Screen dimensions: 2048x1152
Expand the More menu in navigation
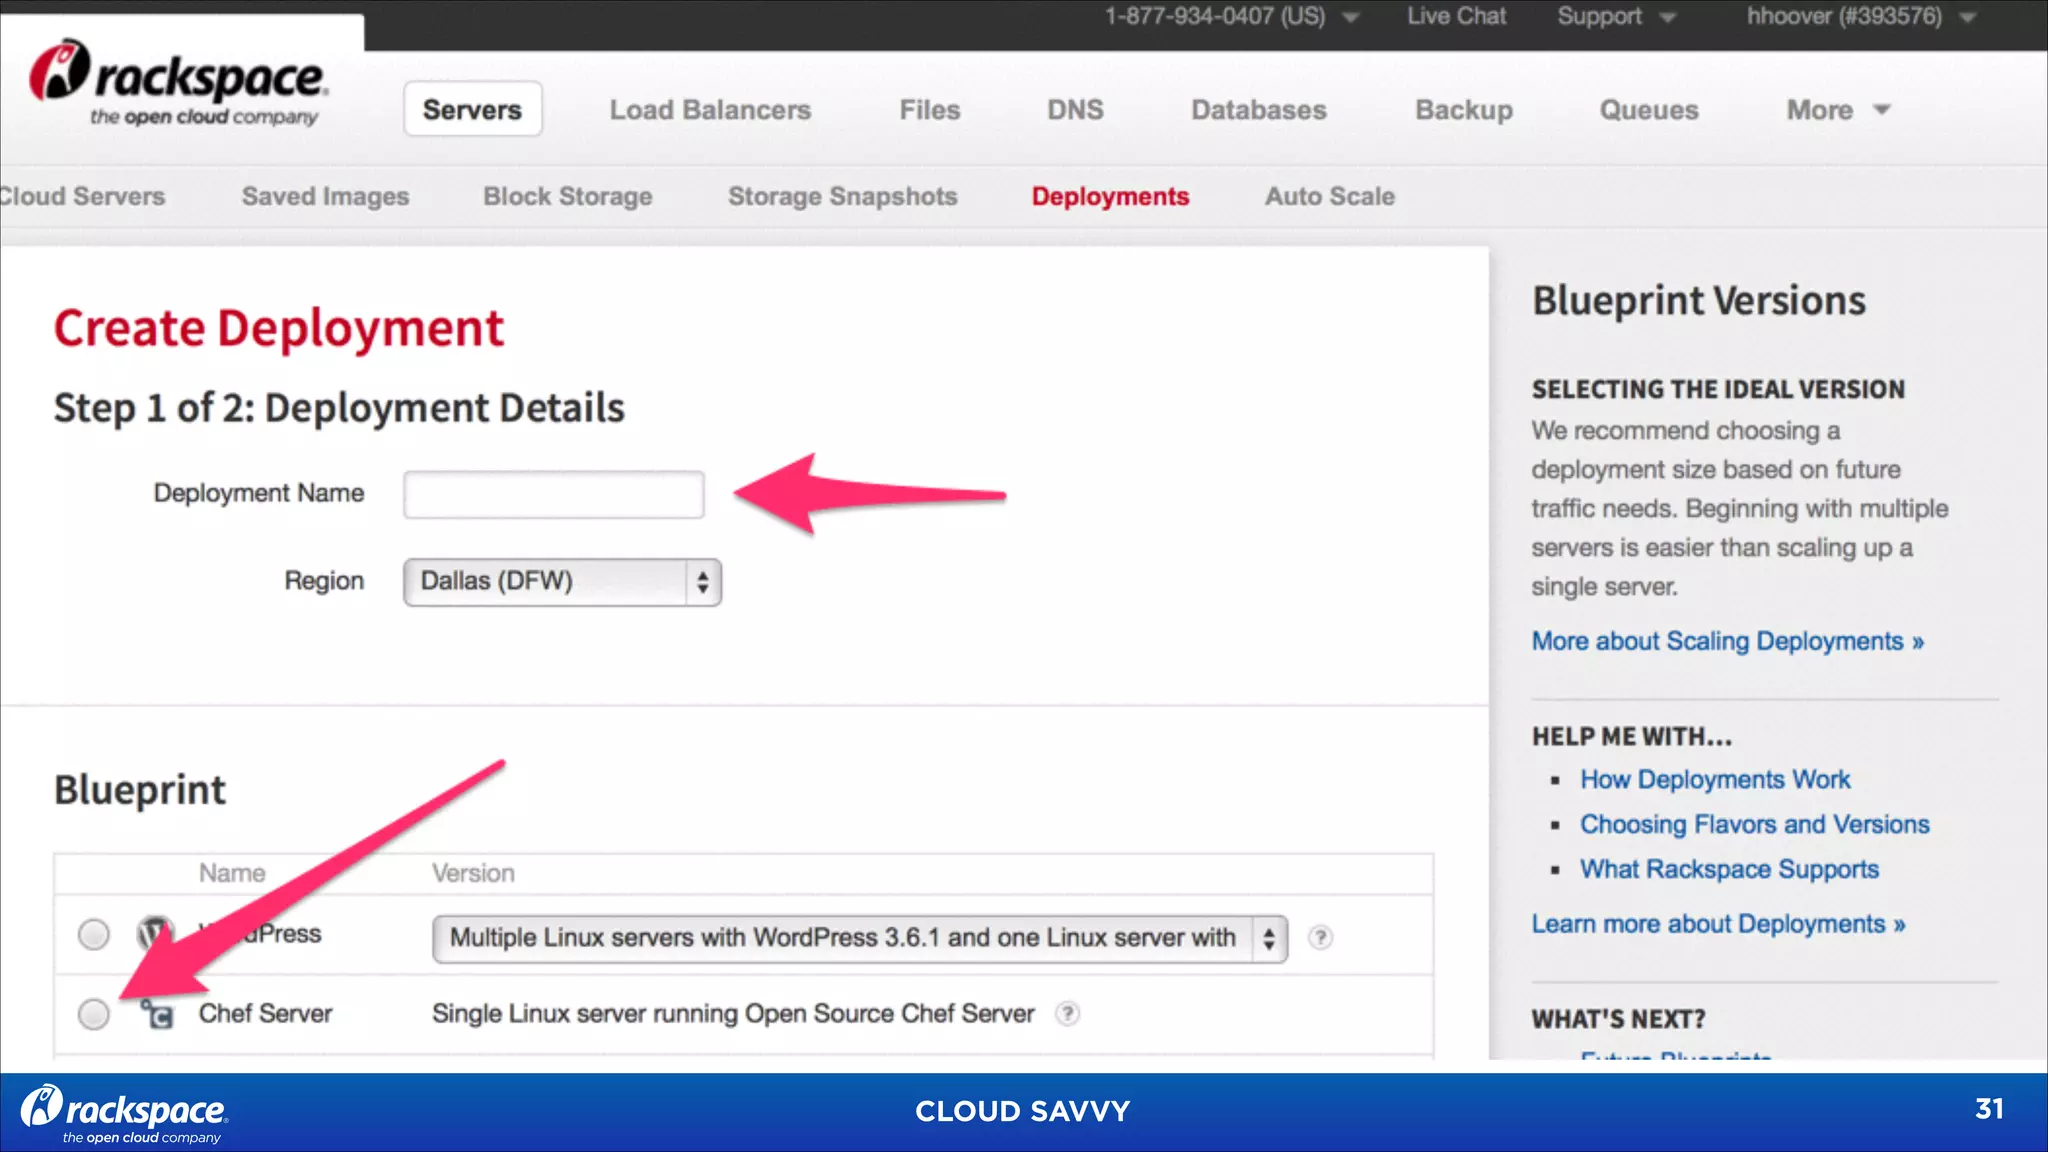1837,110
